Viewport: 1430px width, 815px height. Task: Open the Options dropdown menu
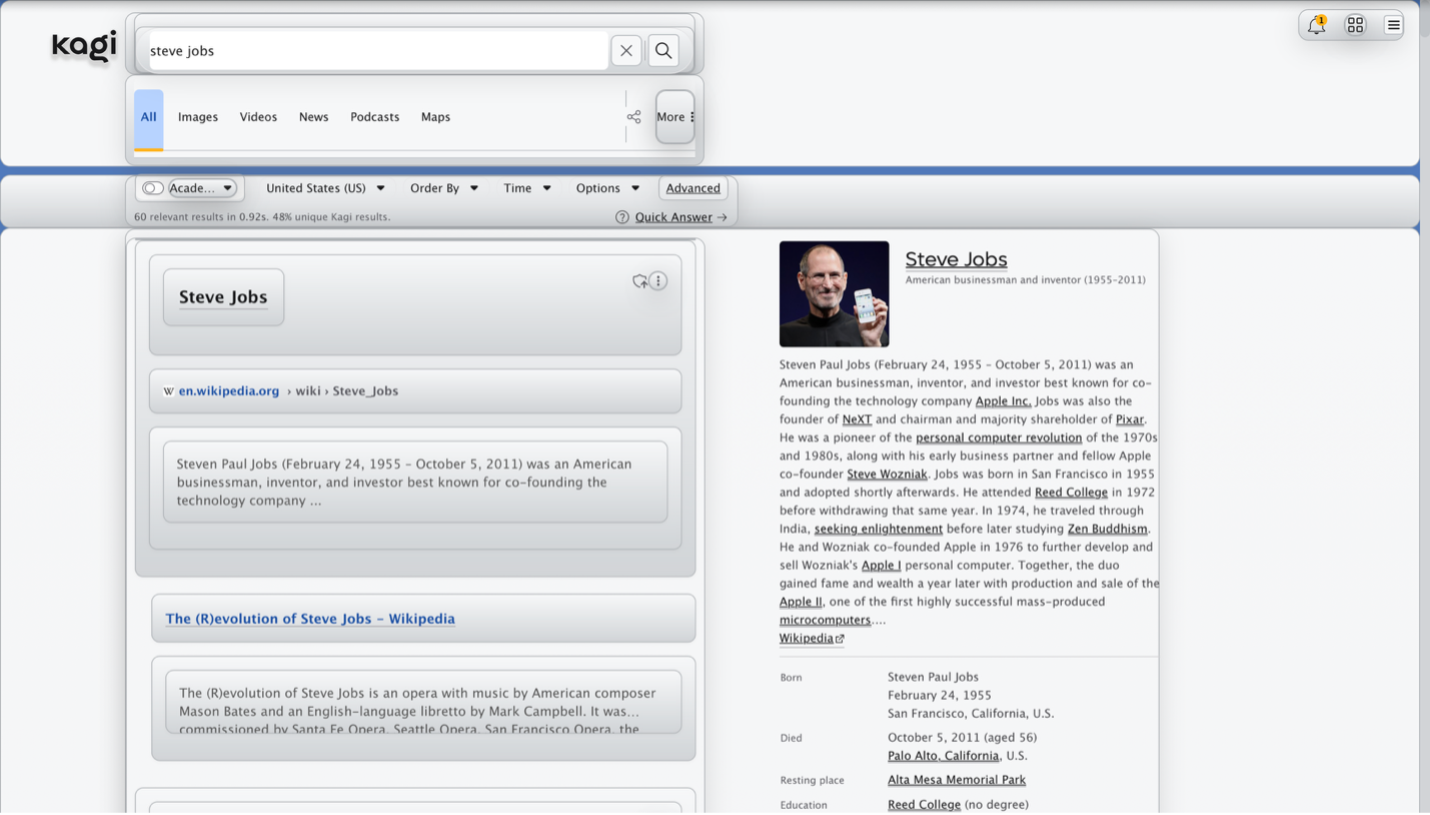pos(606,188)
